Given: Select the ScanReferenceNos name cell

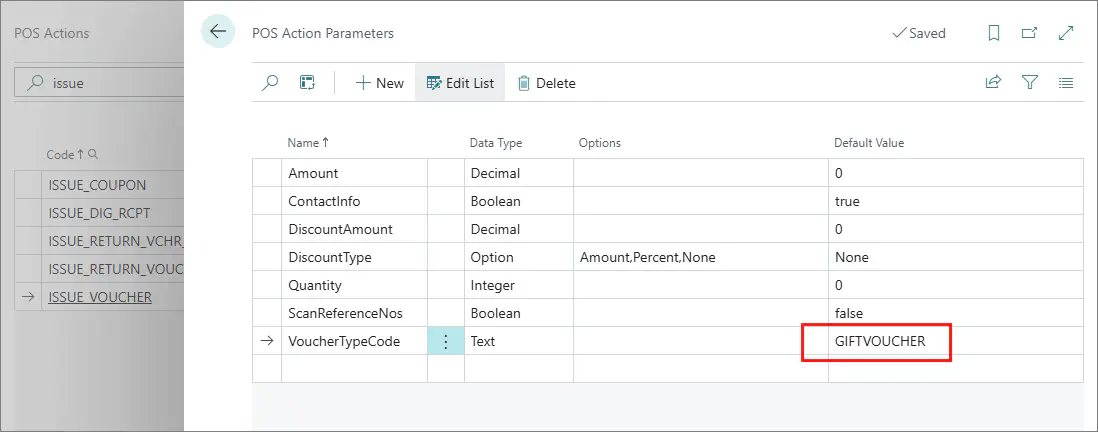Looking at the screenshot, I should click(354, 313).
